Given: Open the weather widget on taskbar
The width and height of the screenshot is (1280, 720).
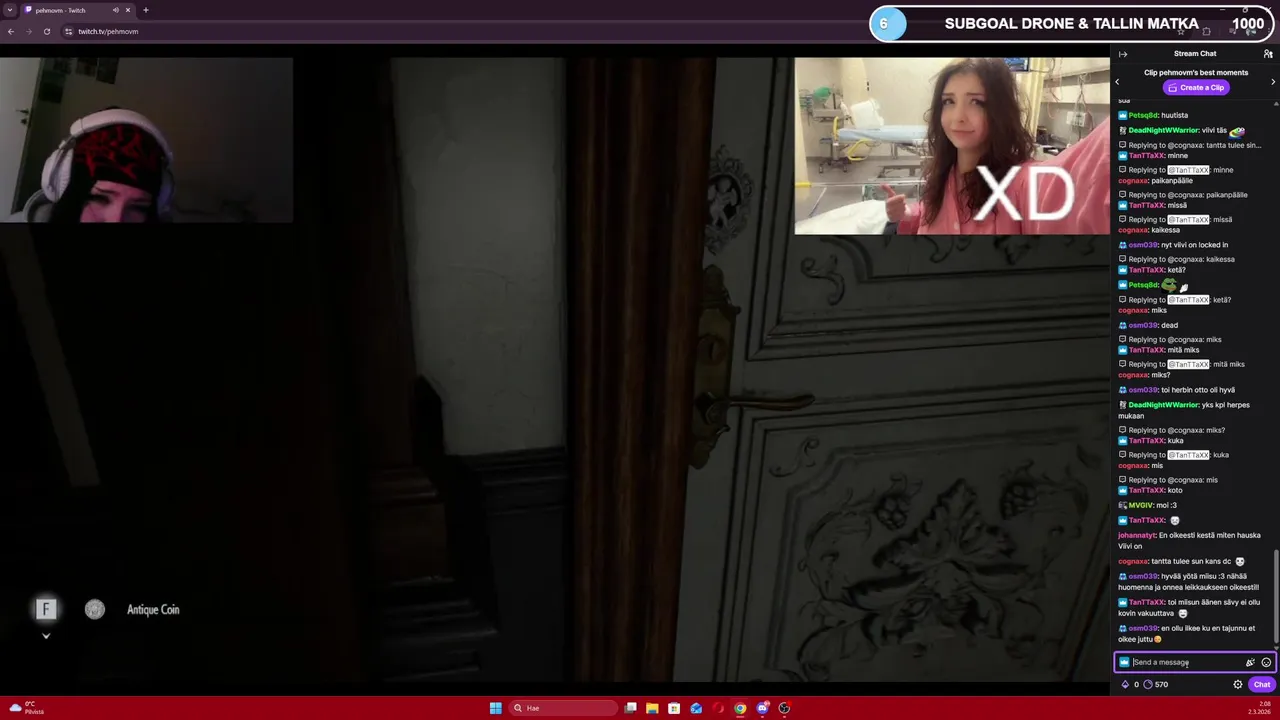Looking at the screenshot, I should coord(27,708).
